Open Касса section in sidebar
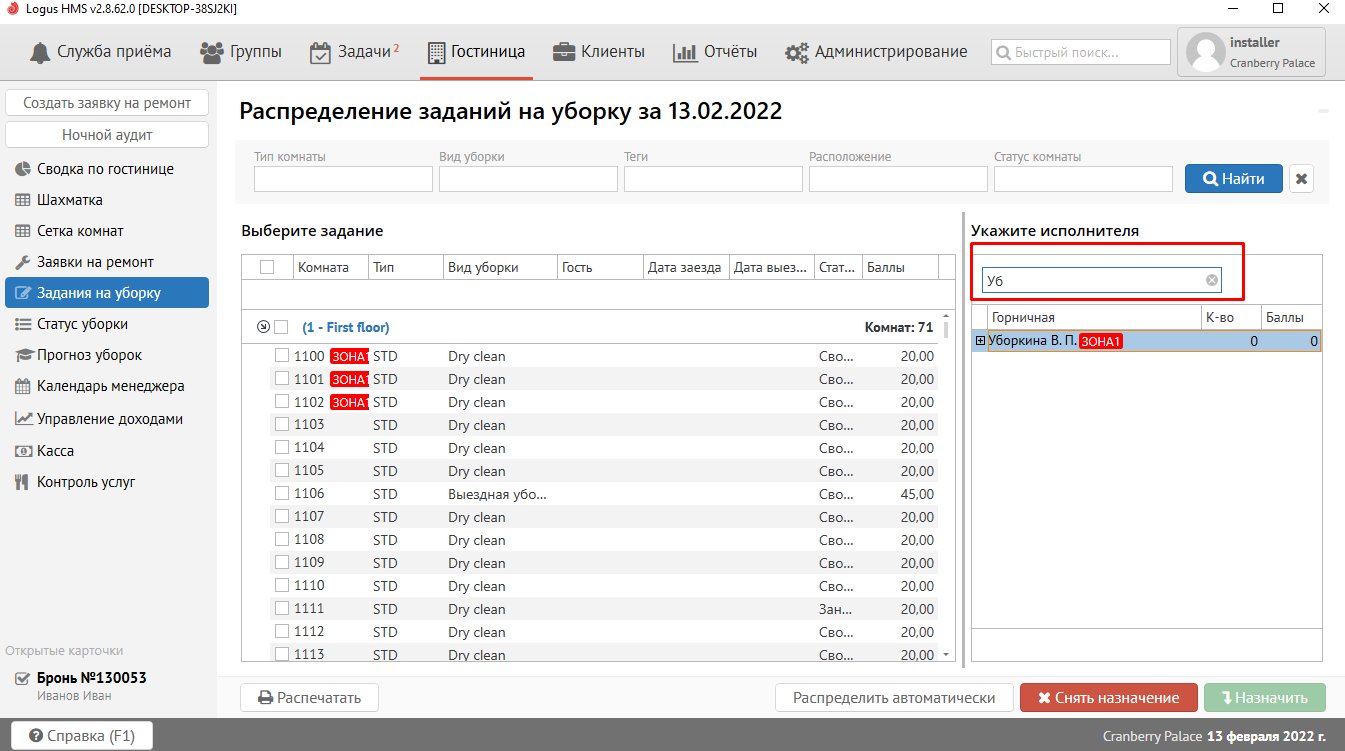Image resolution: width=1345 pixels, height=751 pixels. [x=55, y=451]
